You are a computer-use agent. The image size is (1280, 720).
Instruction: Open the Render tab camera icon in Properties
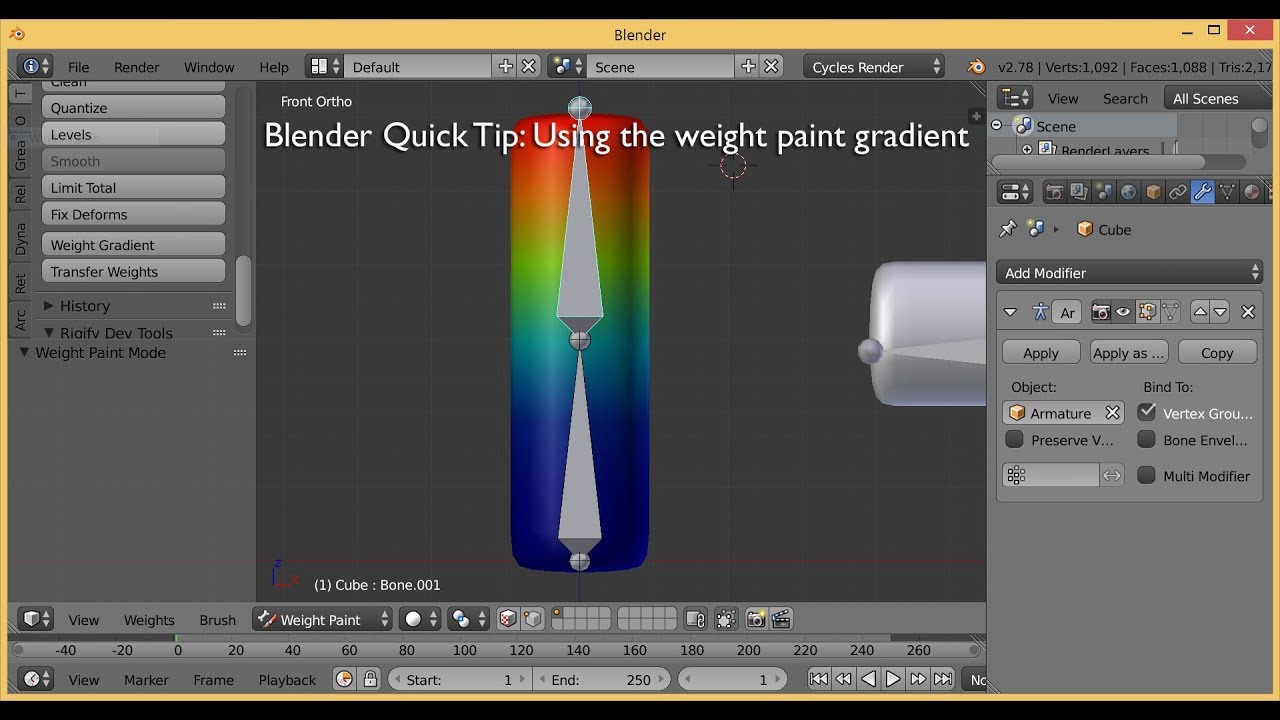pyautogui.click(x=1054, y=192)
